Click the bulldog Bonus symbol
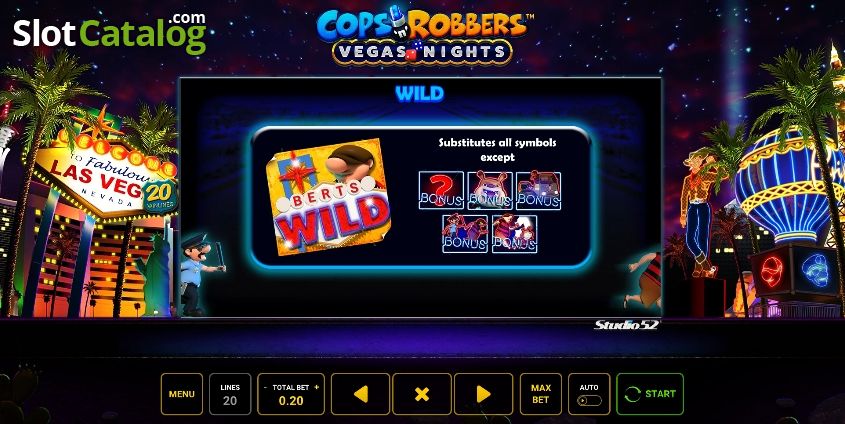845x424 pixels. click(x=490, y=190)
